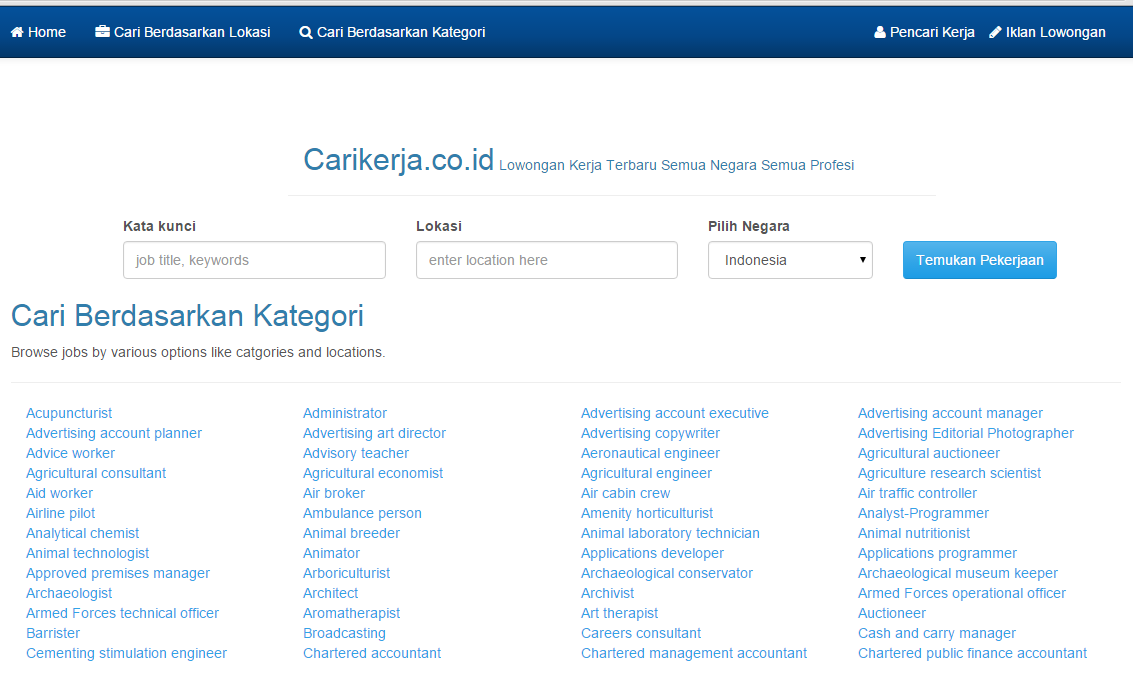Open the Pilih Negara dropdown

(x=790, y=260)
